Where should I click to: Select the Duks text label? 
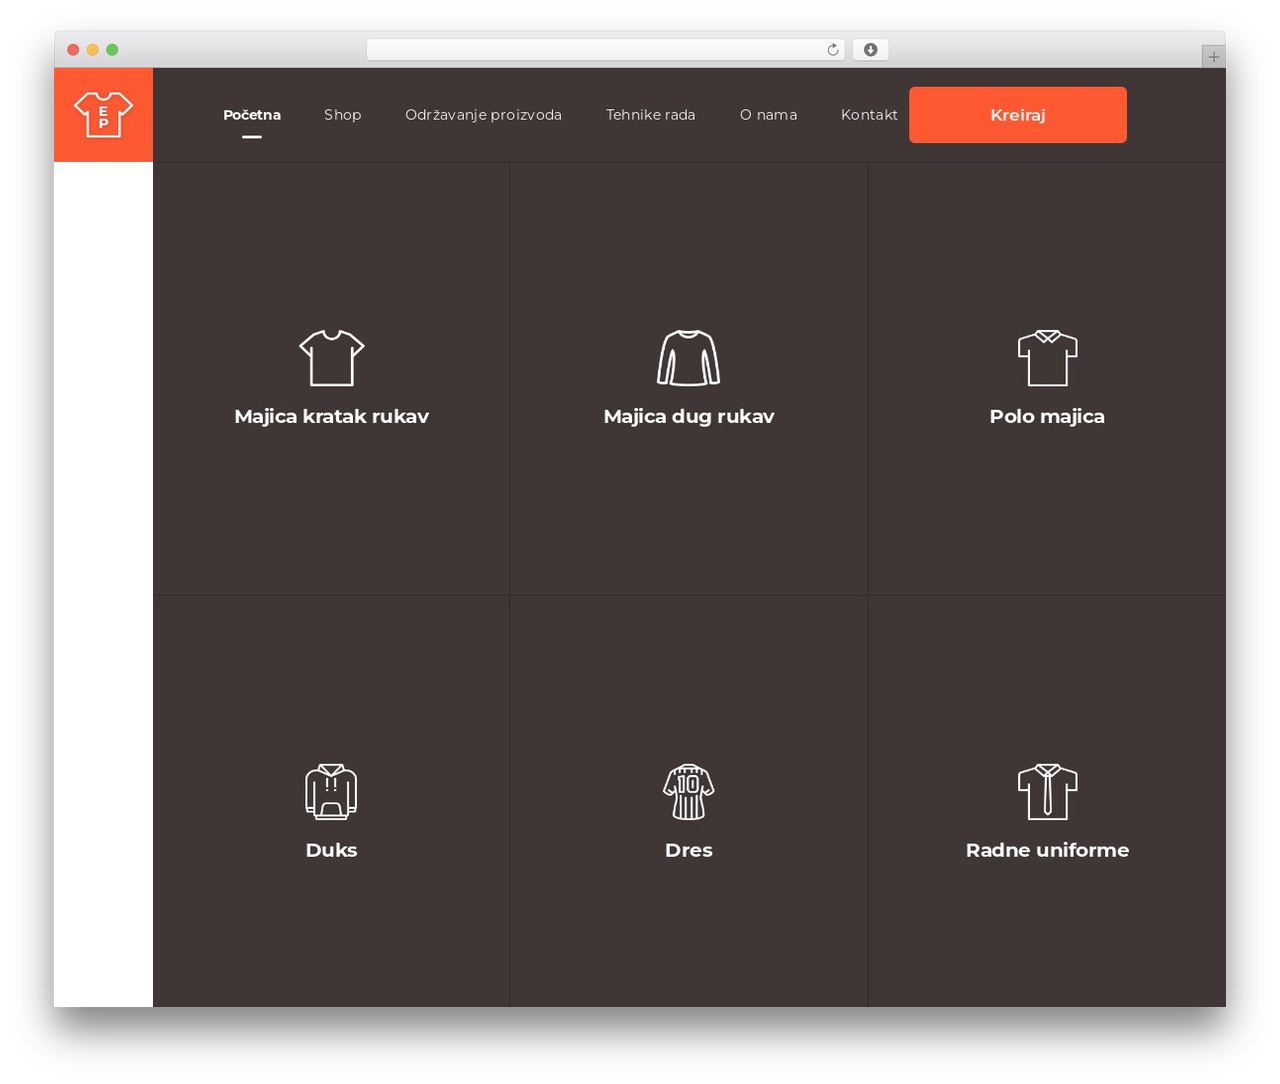[x=331, y=850]
